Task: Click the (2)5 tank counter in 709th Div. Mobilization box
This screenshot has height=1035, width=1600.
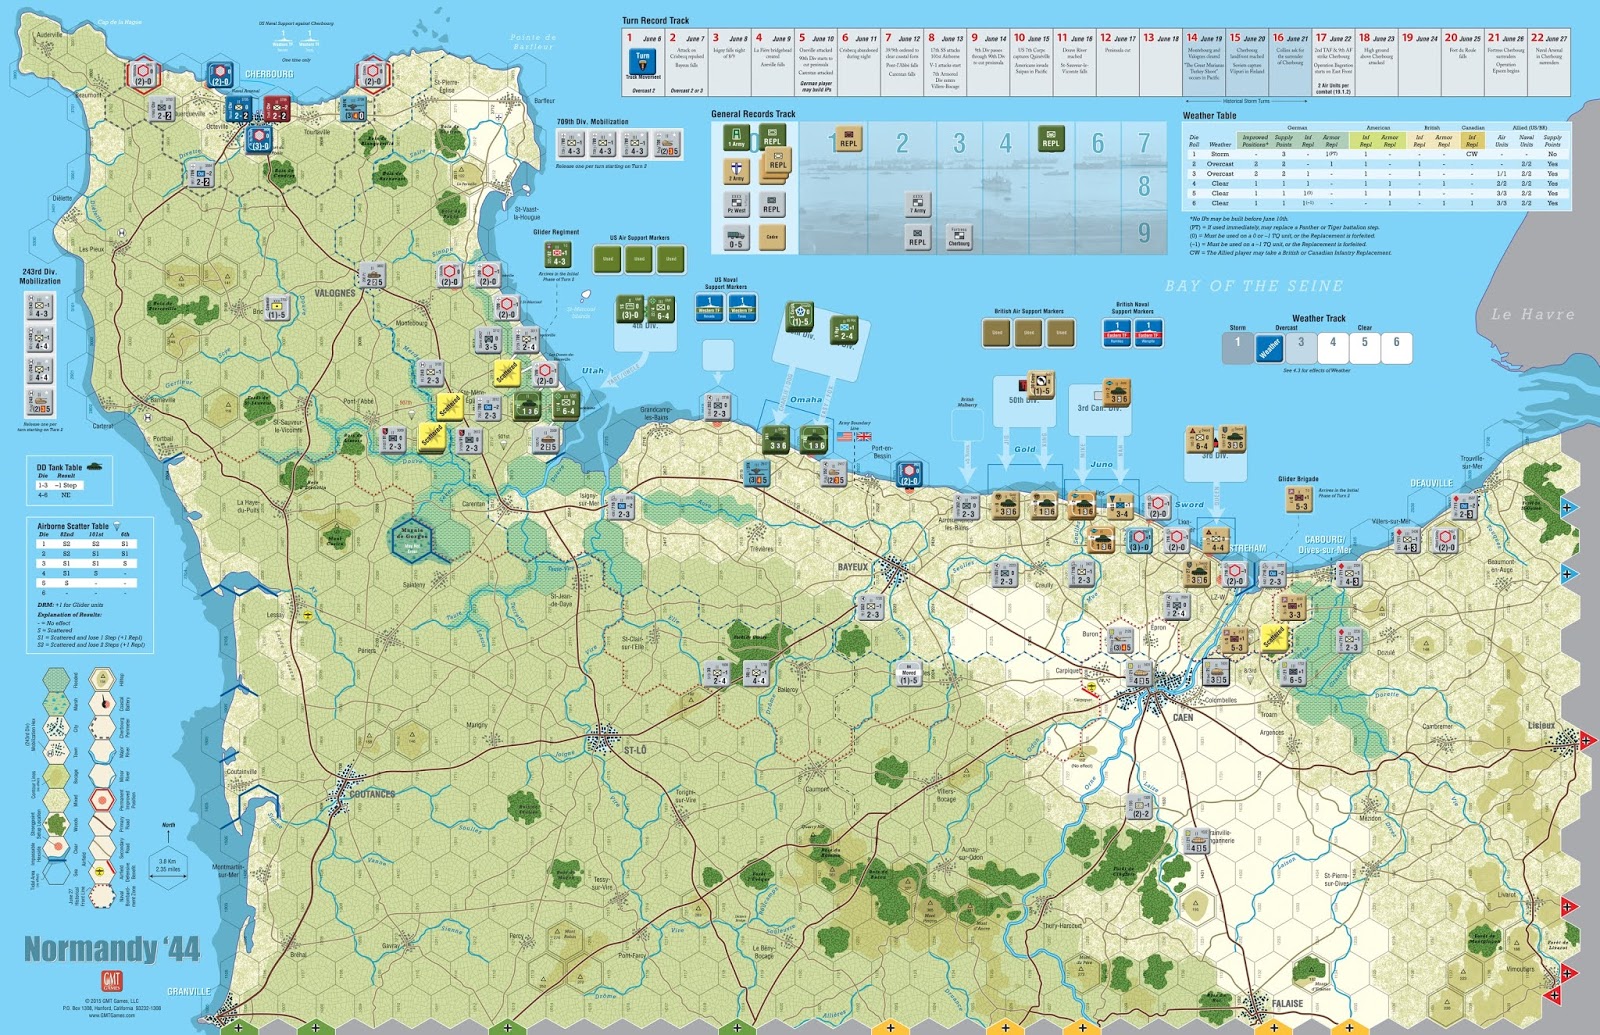Action: (x=667, y=146)
